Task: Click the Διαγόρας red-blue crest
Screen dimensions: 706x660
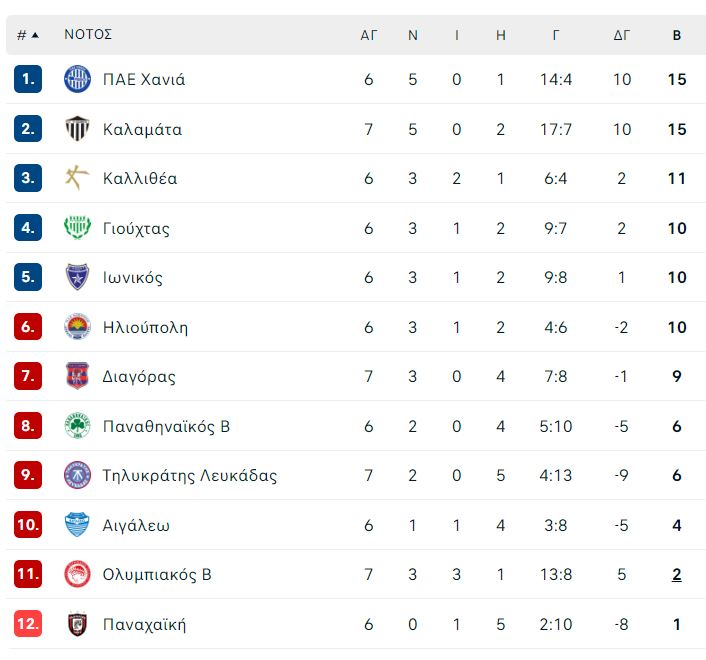Action: [x=77, y=376]
